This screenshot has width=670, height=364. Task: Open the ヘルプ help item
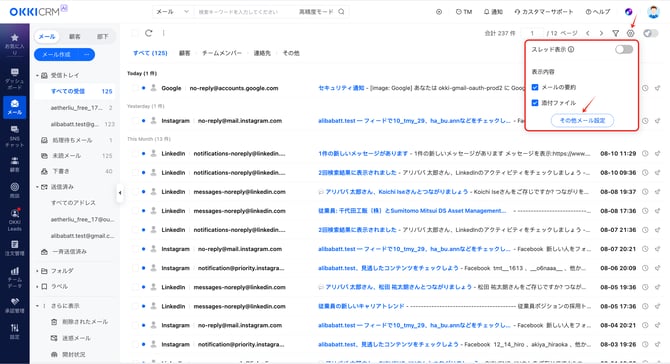click(598, 12)
